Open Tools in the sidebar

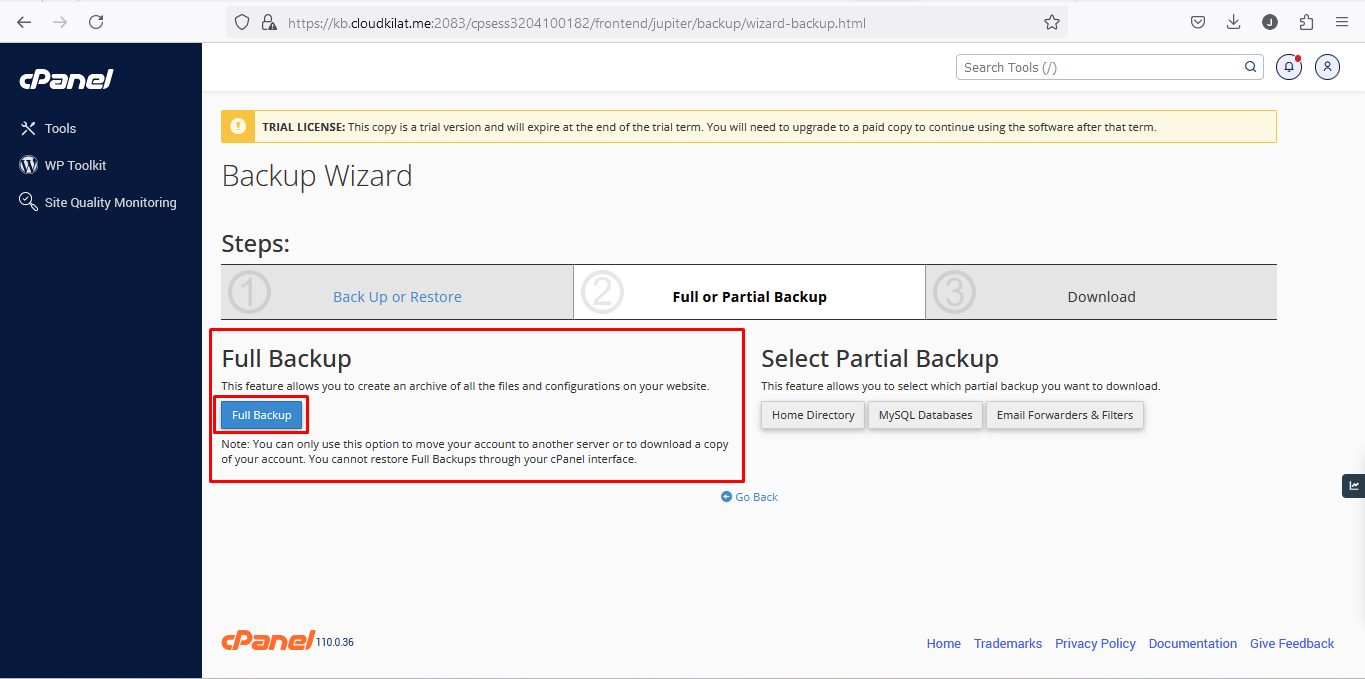(60, 128)
